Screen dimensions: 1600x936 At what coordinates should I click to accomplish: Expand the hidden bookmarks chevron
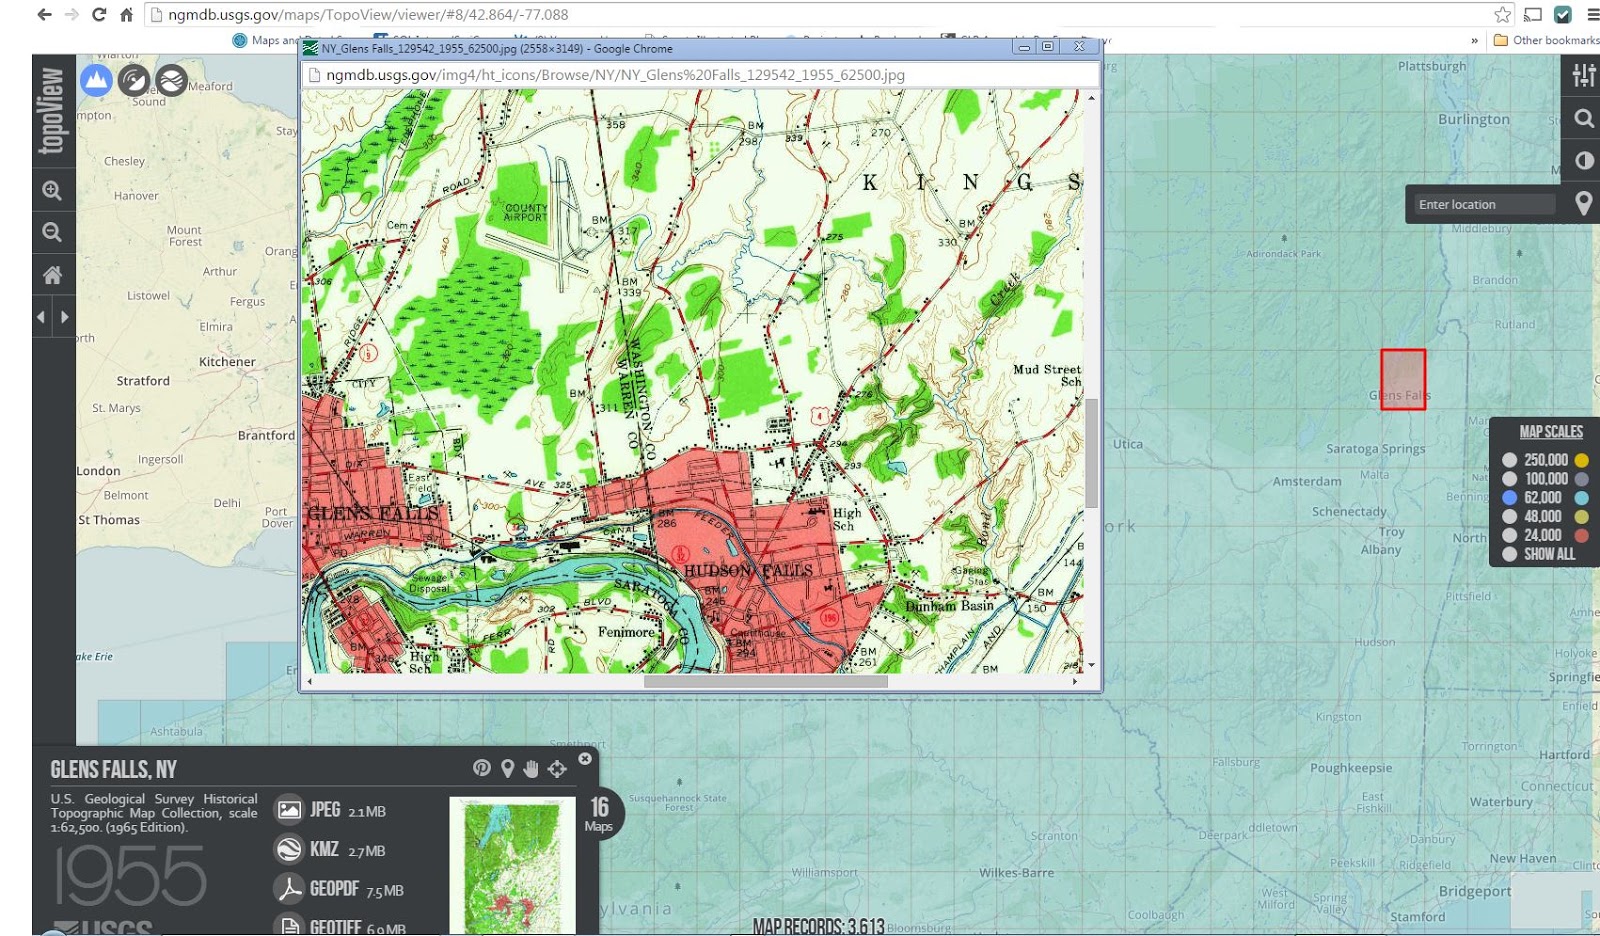[1473, 41]
